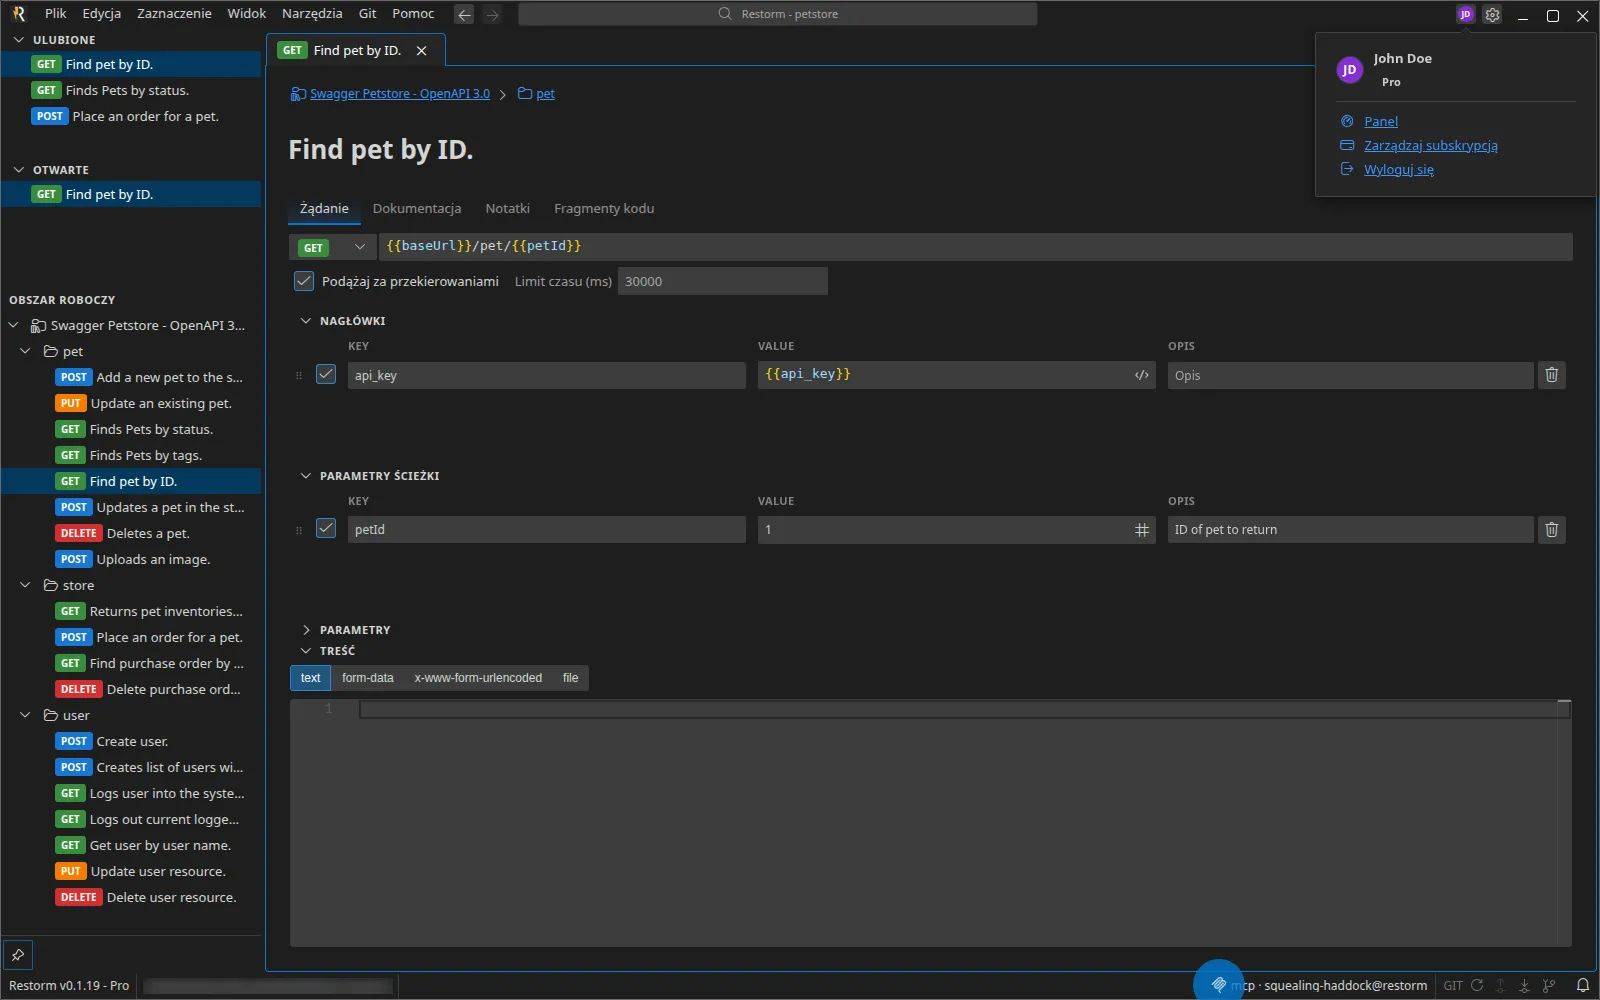
Task: Navigate back with the left arrow
Action: (464, 15)
